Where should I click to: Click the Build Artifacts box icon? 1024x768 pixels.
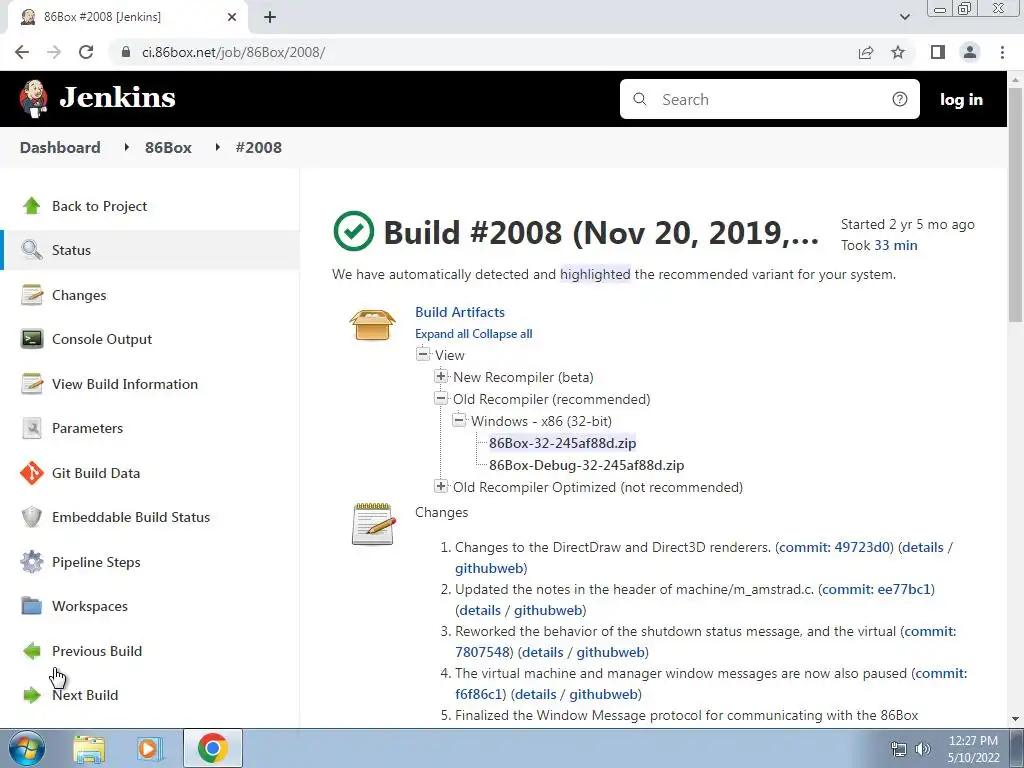[x=372, y=324]
